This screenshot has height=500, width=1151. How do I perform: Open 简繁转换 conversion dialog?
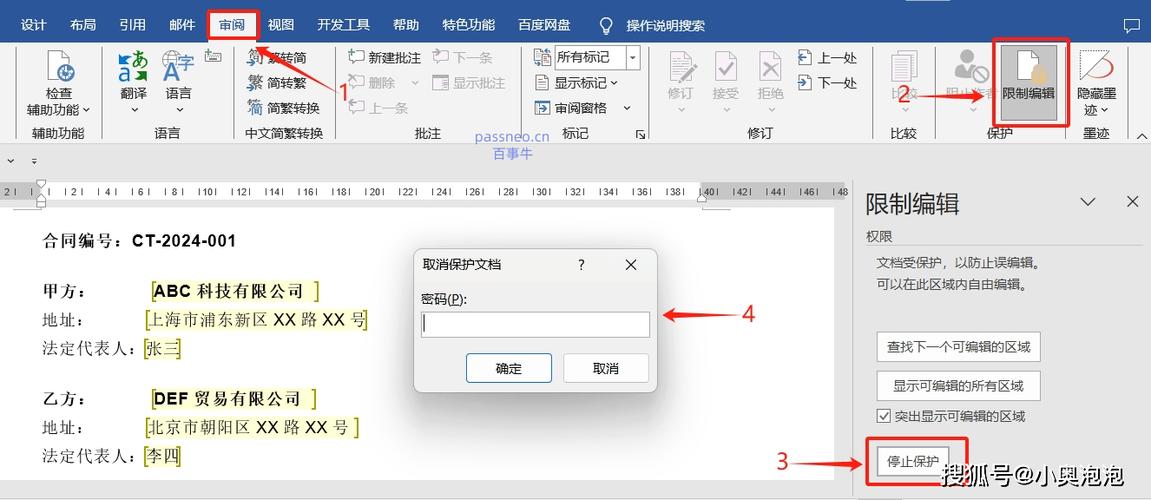[x=283, y=109]
